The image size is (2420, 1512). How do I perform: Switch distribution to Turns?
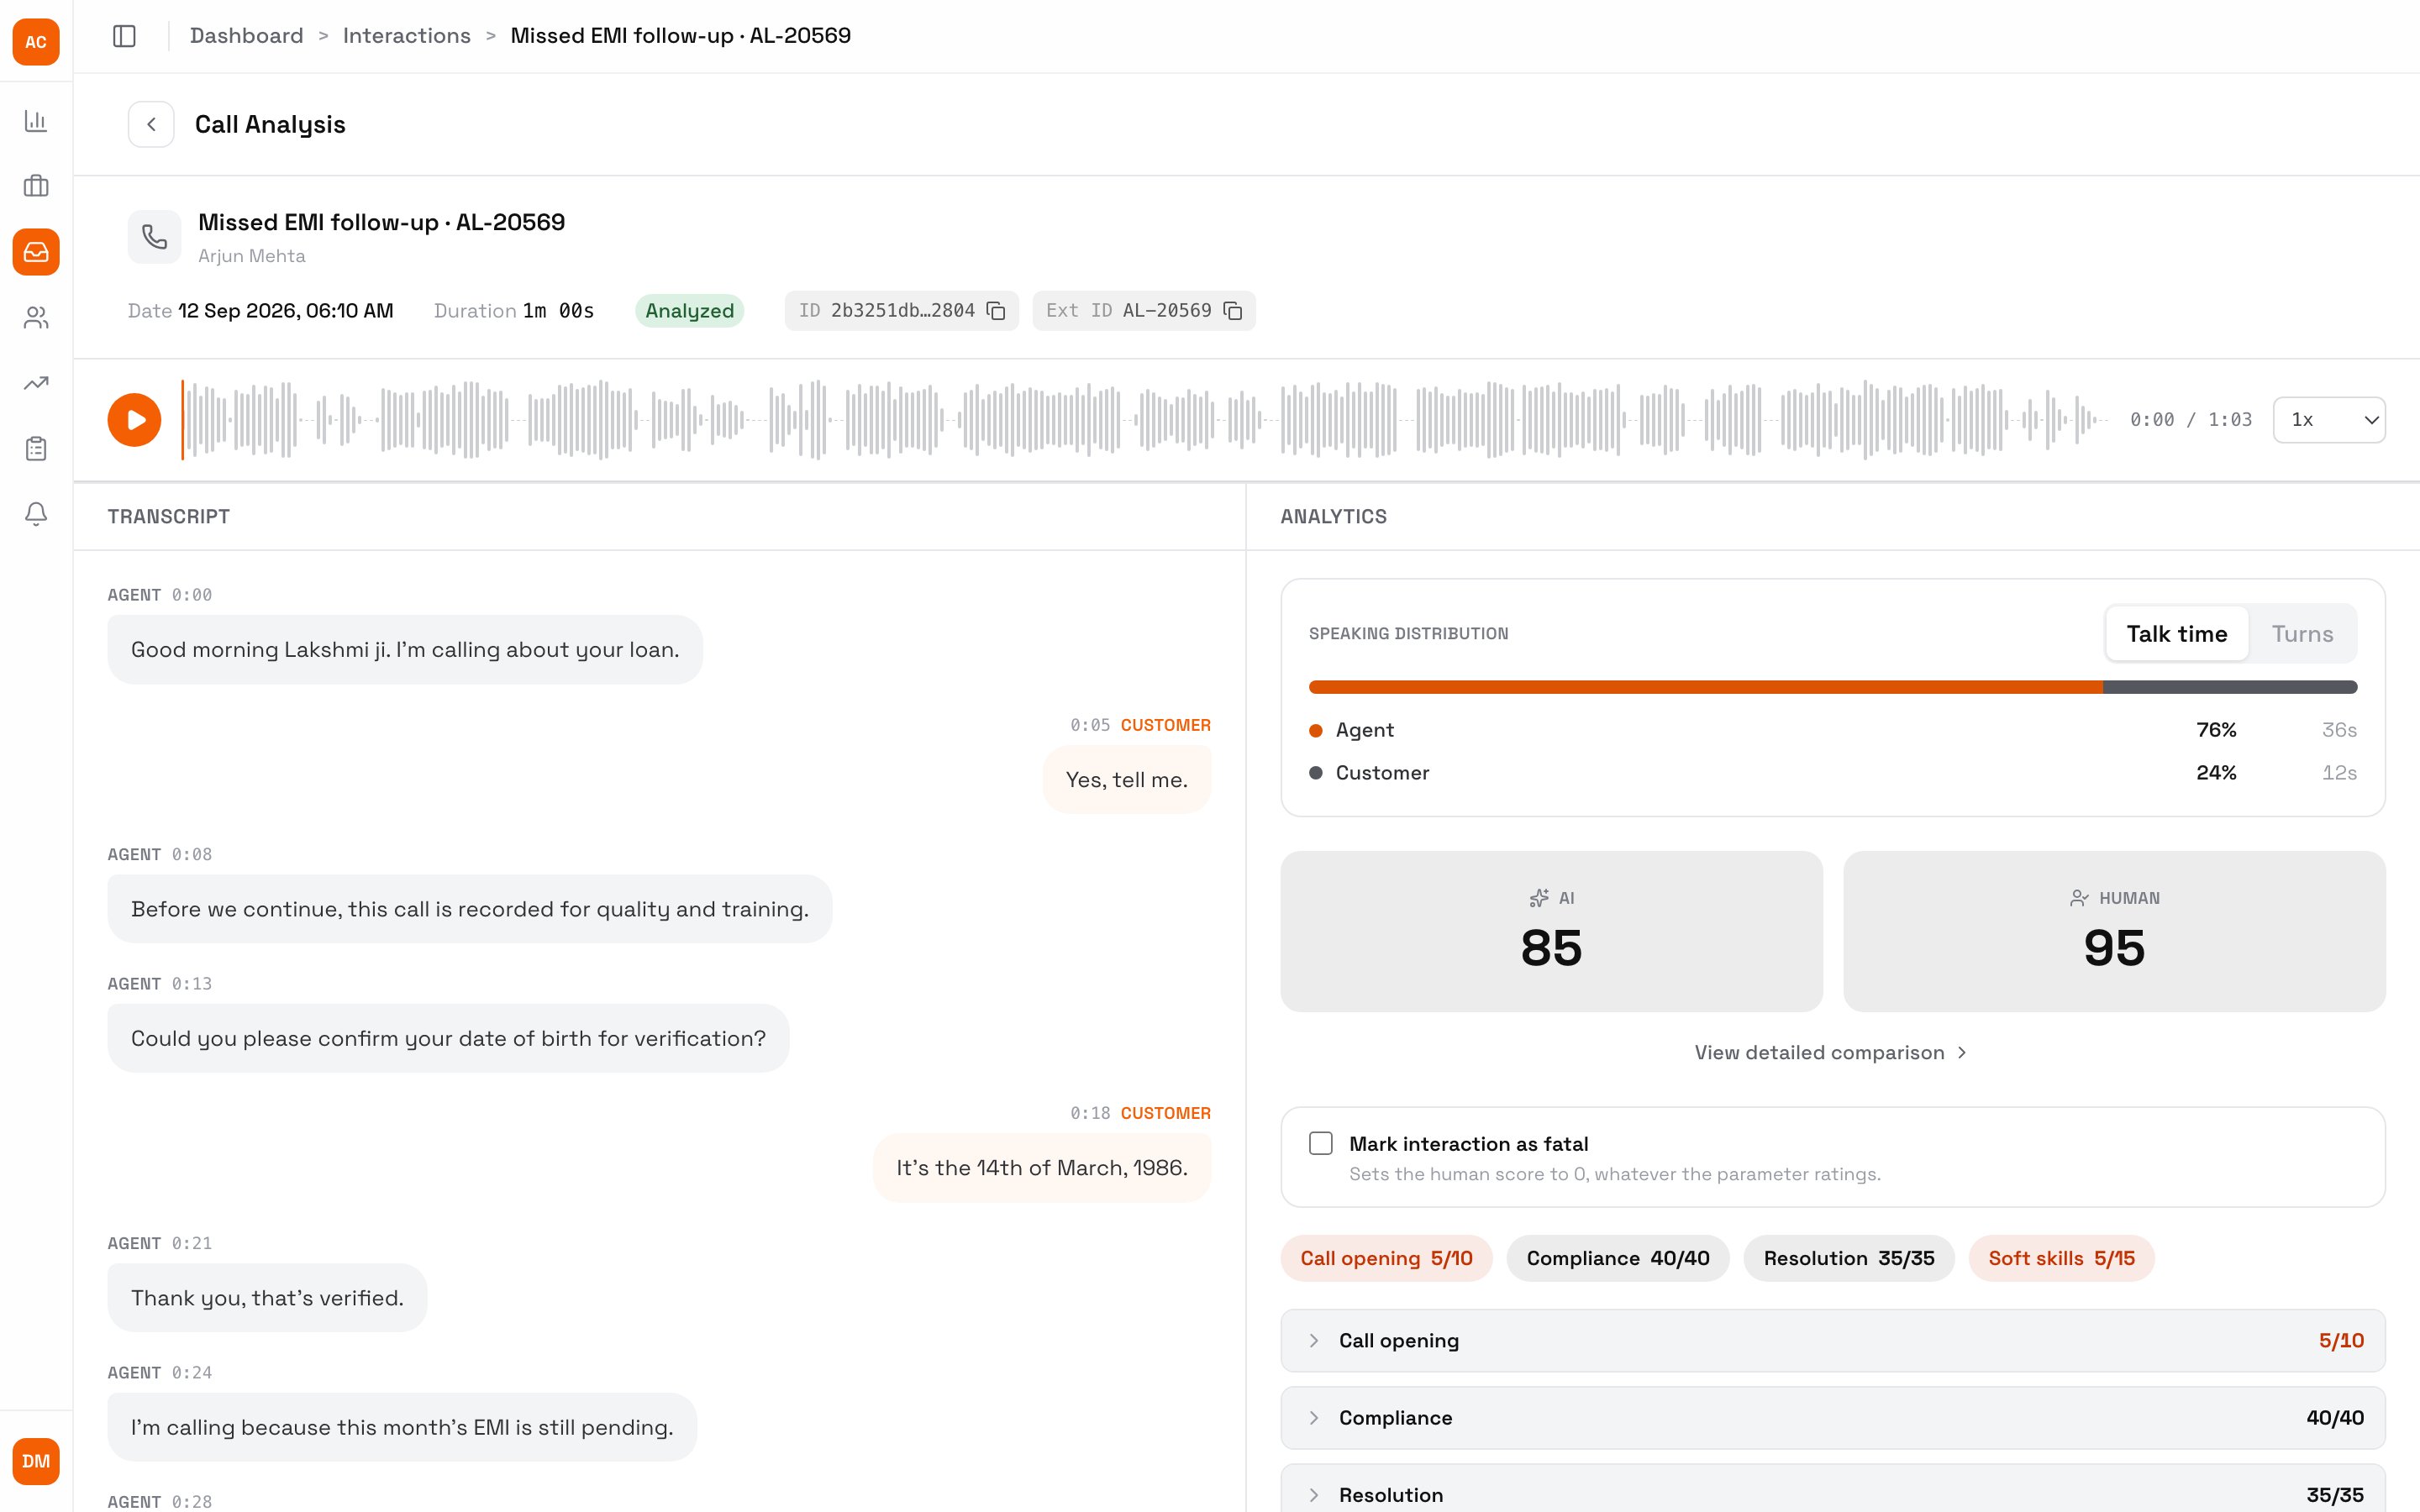tap(2302, 634)
